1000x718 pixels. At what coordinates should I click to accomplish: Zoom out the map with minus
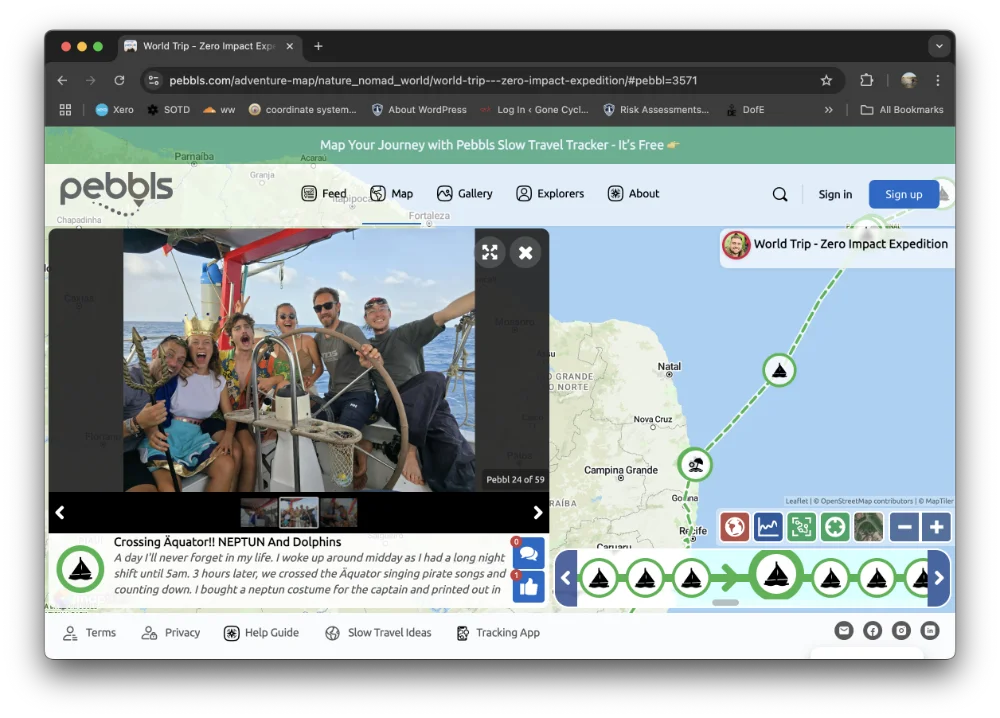pyautogui.click(x=904, y=527)
